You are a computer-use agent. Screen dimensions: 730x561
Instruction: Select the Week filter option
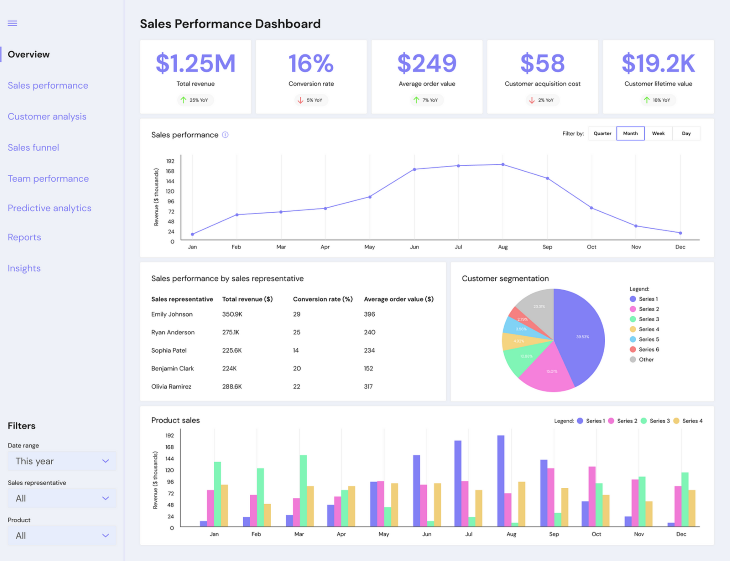(x=658, y=134)
